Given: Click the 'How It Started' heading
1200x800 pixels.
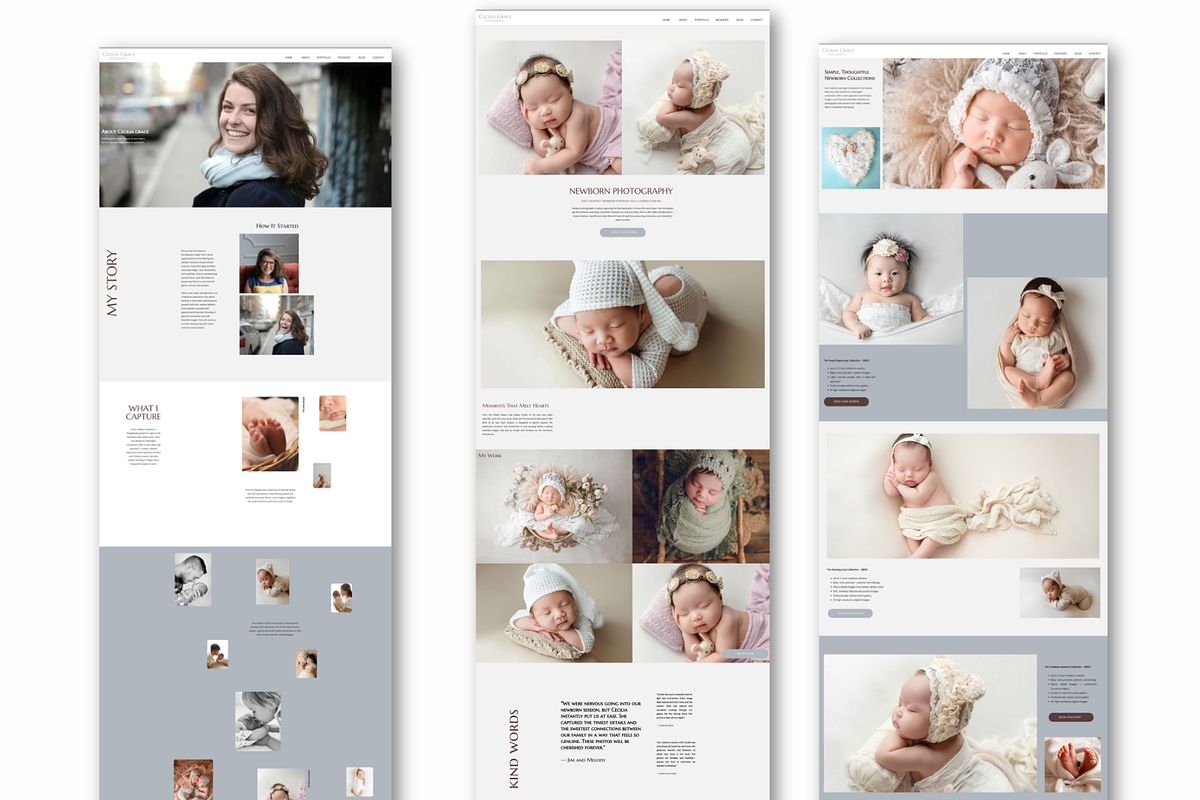Looking at the screenshot, I should [x=277, y=226].
